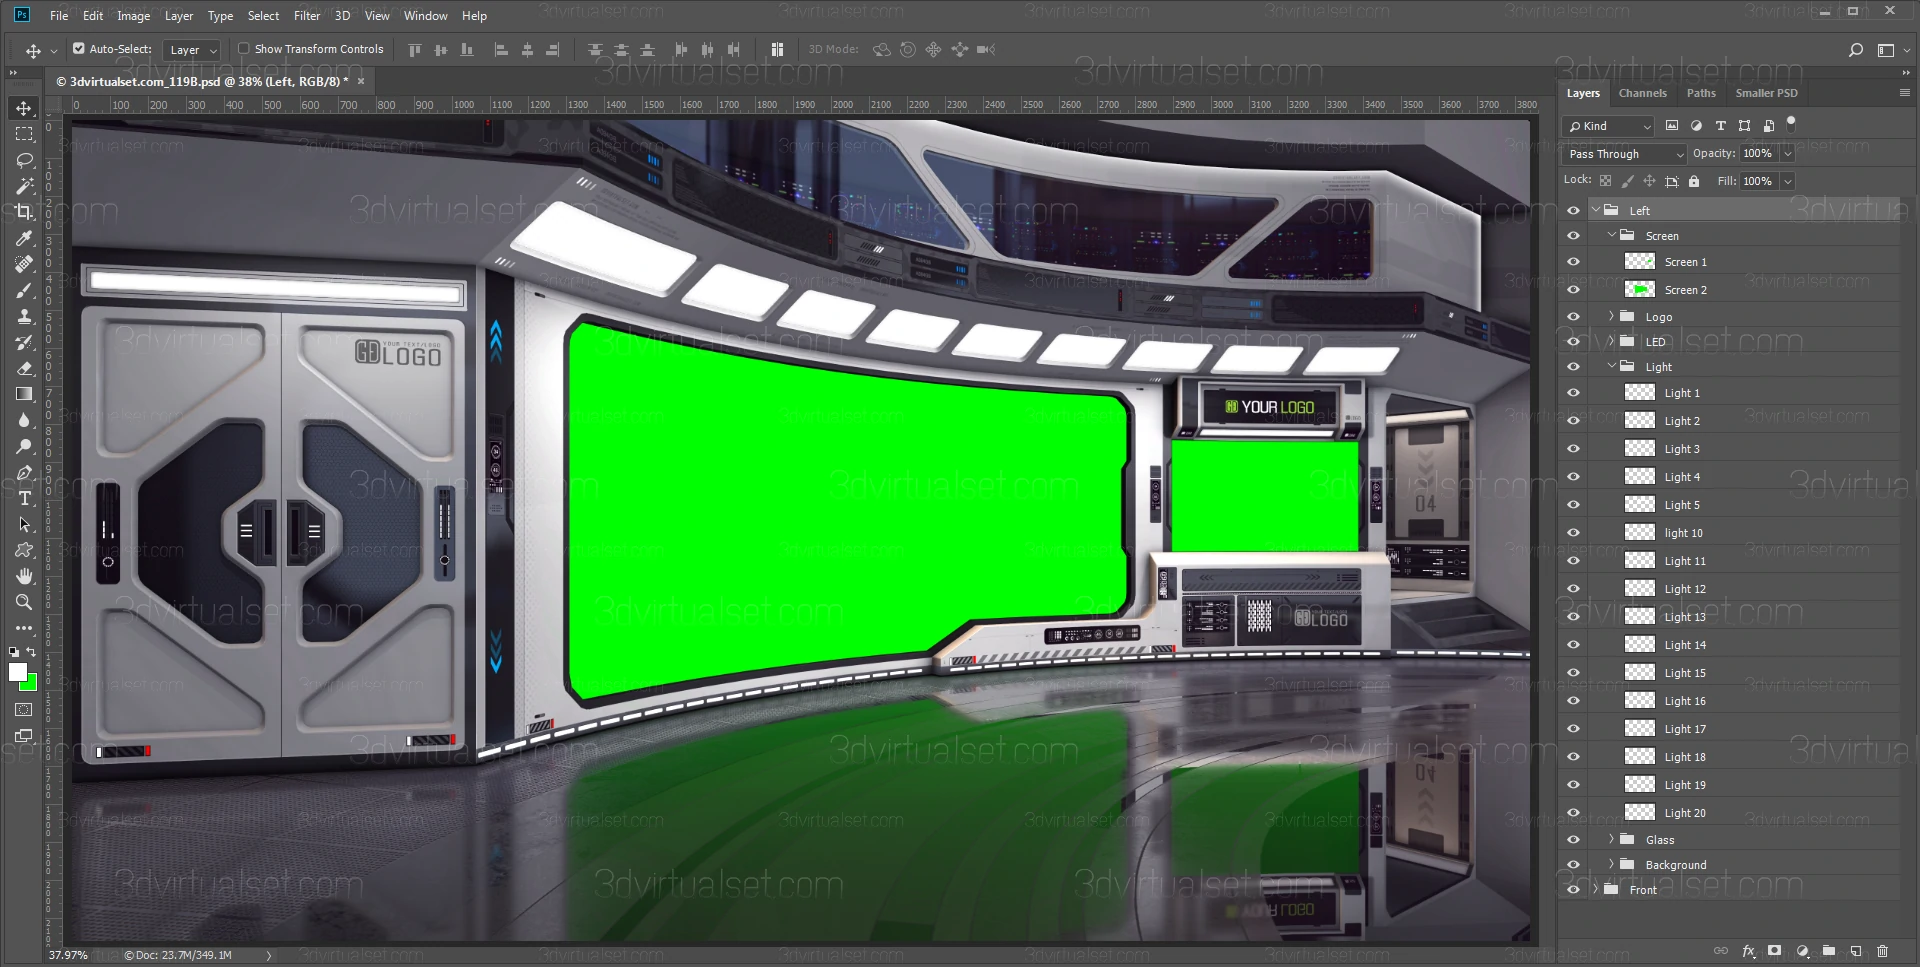Screen dimensions: 1920x967
Task: Select the Move tool
Action: click(x=24, y=108)
